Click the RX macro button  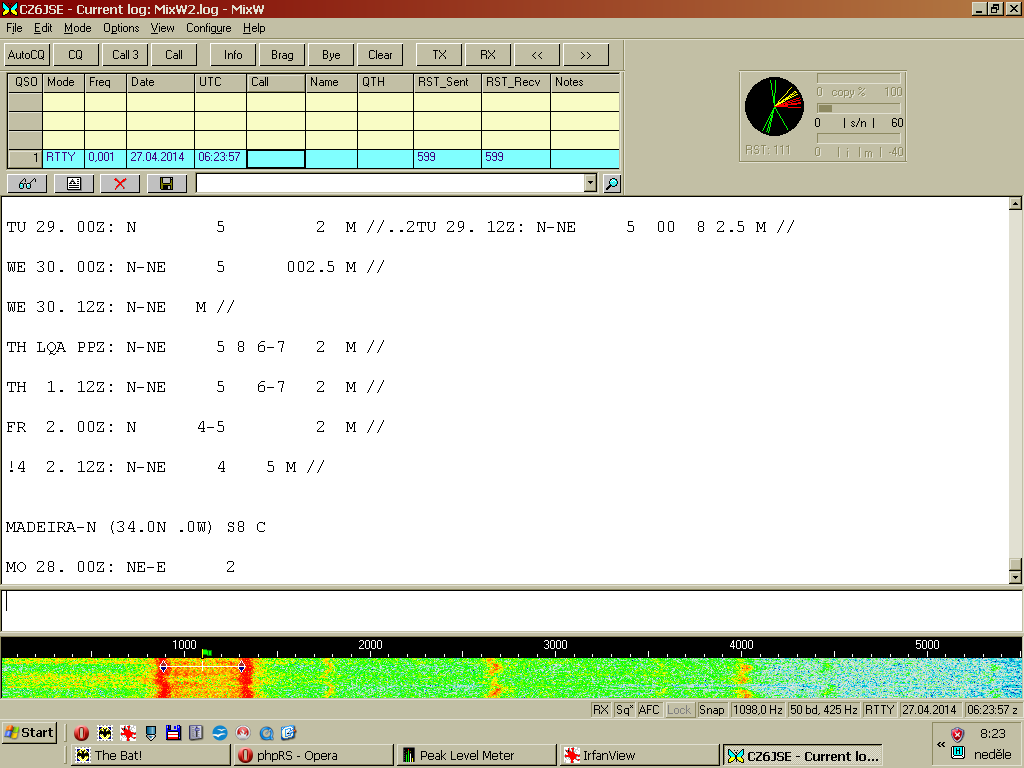click(x=488, y=55)
